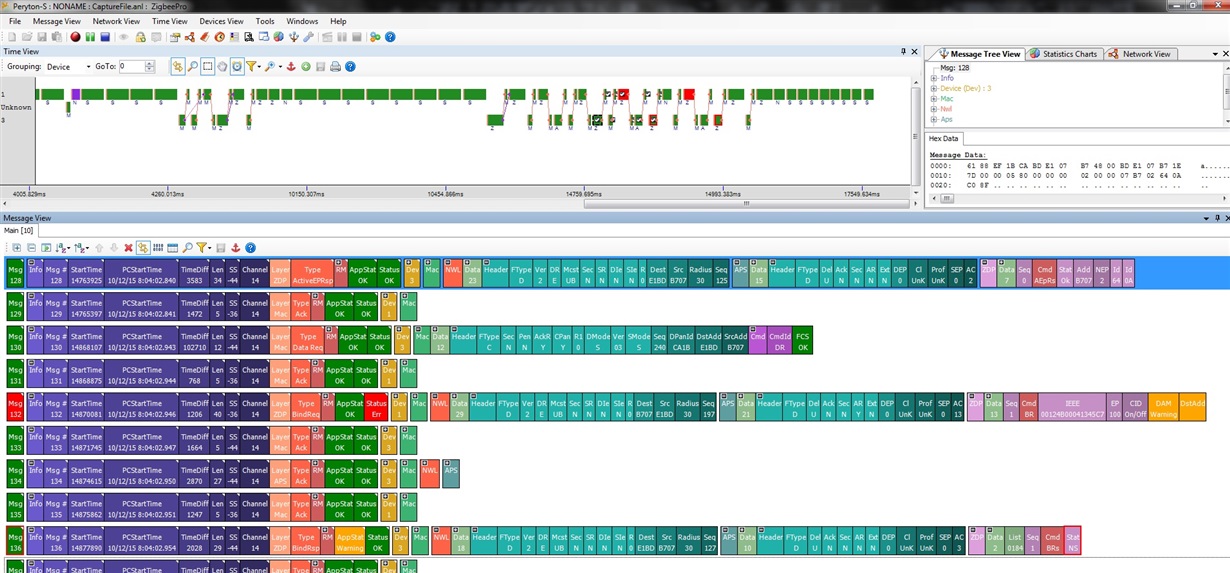Expand the Device (Dev) : 3 tree node
The height and width of the screenshot is (573, 1230).
tap(934, 88)
